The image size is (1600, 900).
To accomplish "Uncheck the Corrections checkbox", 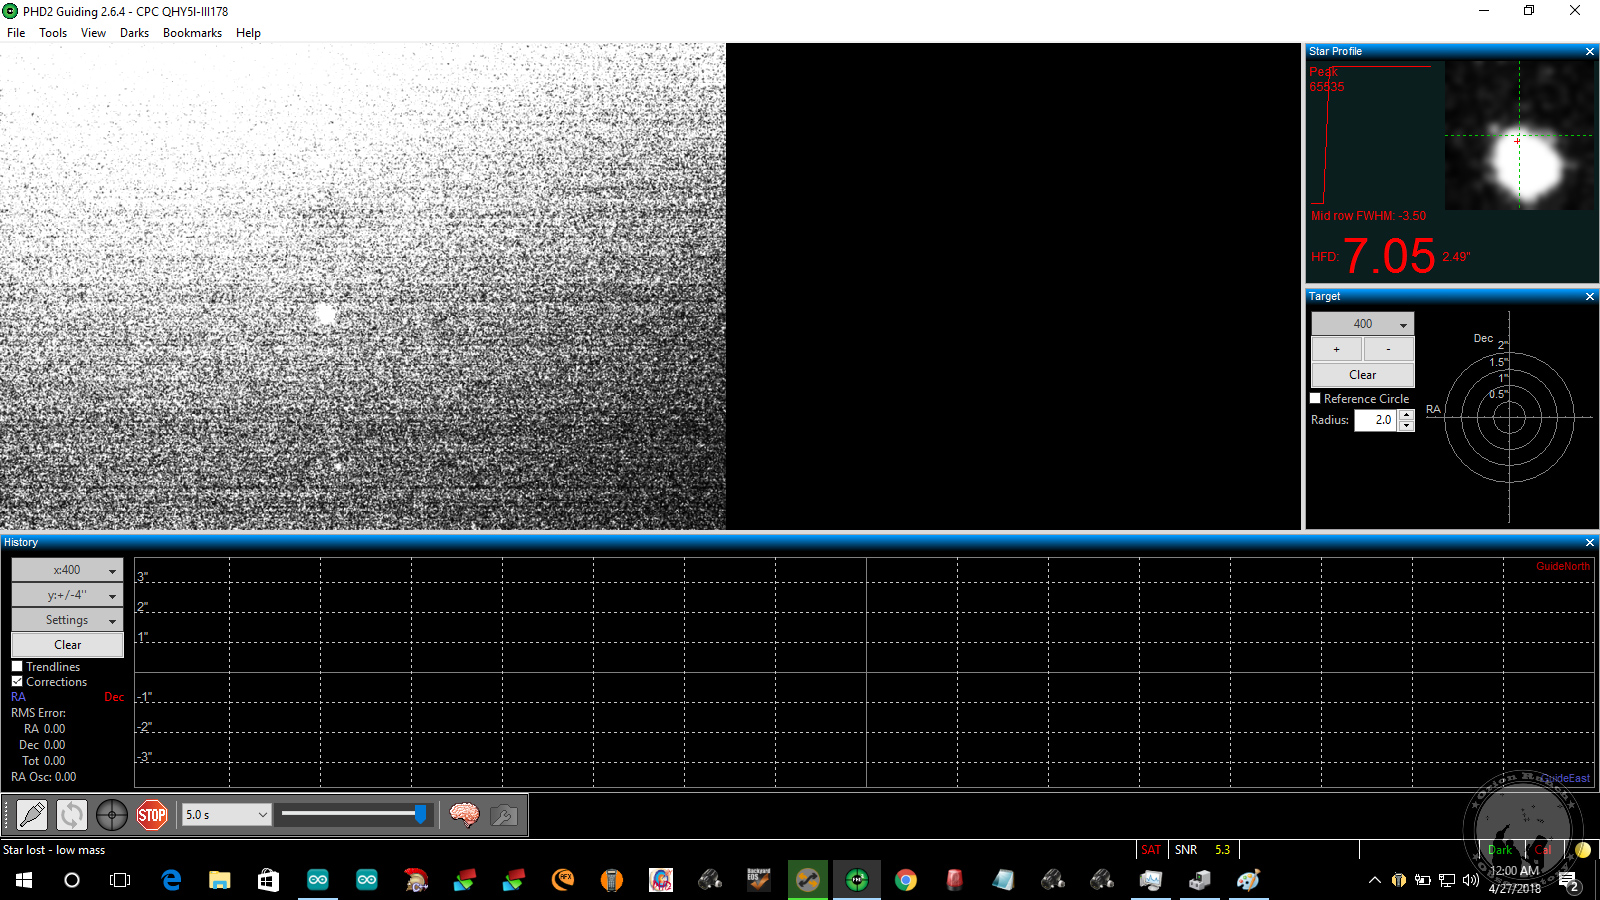I will [17, 681].
